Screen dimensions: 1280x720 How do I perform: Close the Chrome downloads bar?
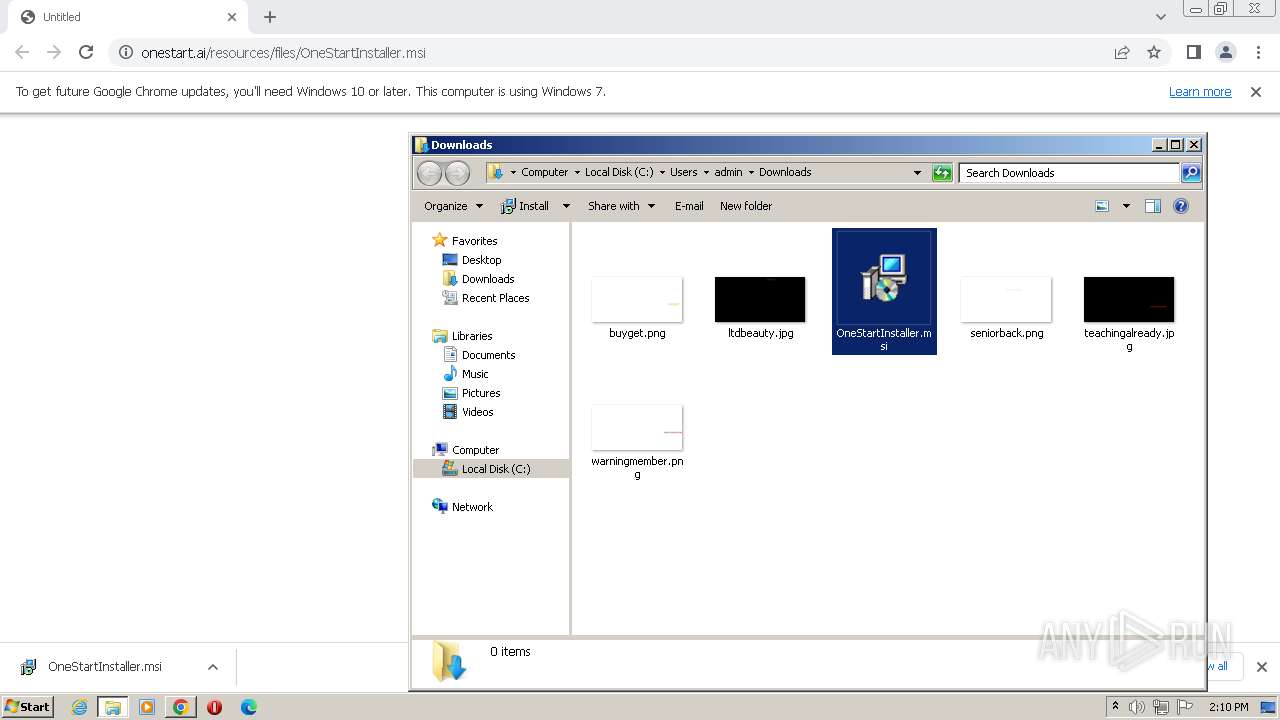(x=1261, y=667)
